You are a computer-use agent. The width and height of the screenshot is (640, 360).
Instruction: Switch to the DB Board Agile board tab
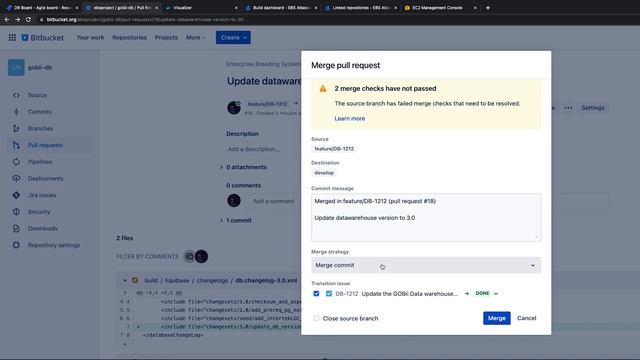[x=42, y=8]
